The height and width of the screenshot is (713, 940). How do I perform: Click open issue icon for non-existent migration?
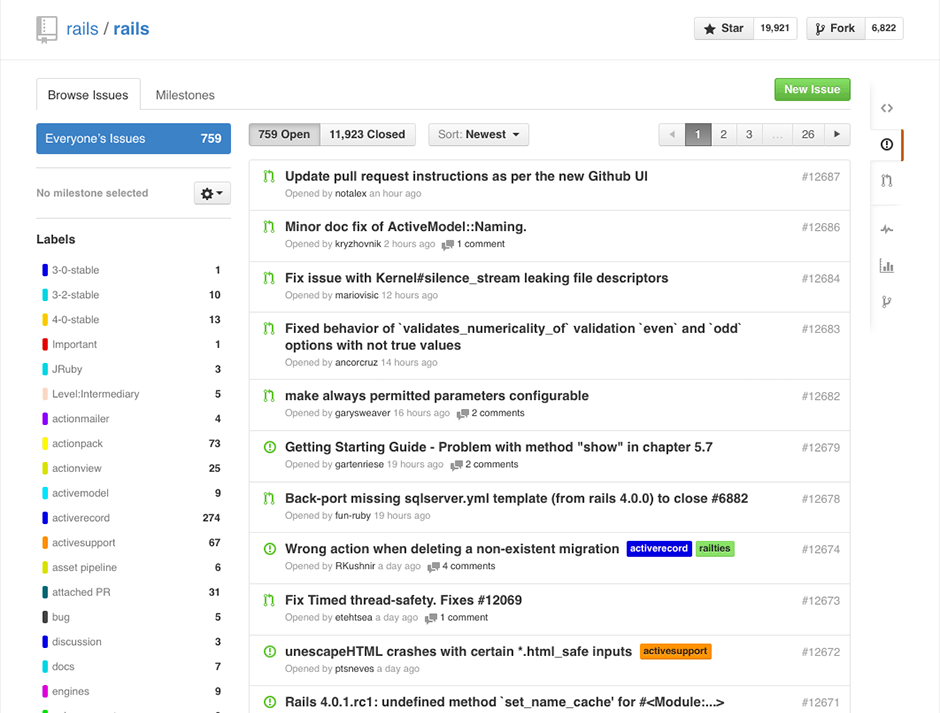(x=270, y=549)
